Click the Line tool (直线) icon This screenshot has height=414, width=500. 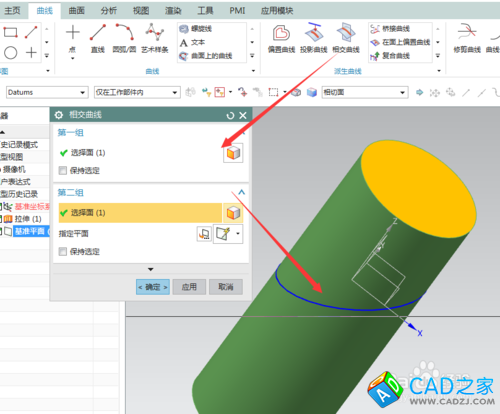click(98, 33)
